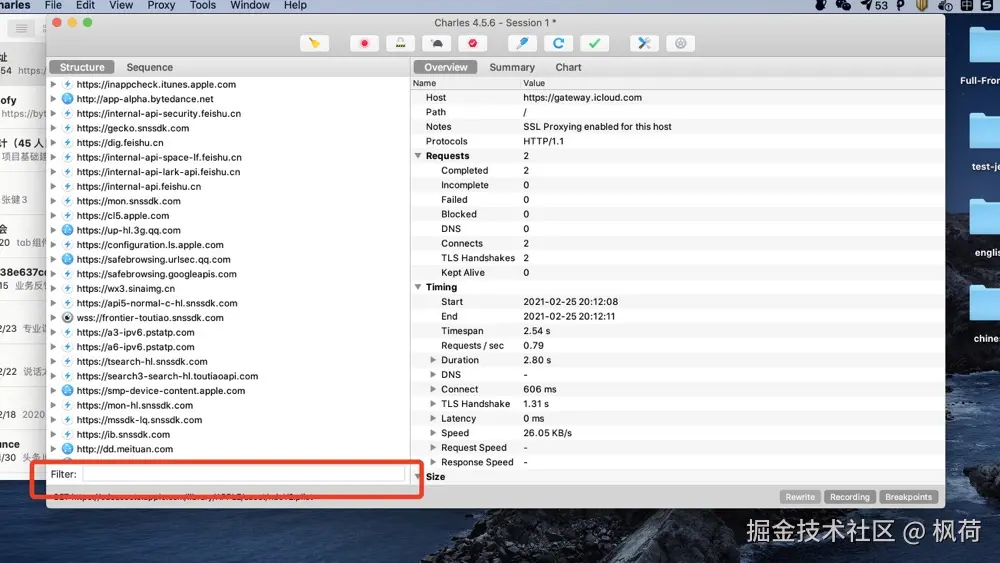The height and width of the screenshot is (563, 1000).
Task: Expand the Connect timing row
Action: coord(433,389)
